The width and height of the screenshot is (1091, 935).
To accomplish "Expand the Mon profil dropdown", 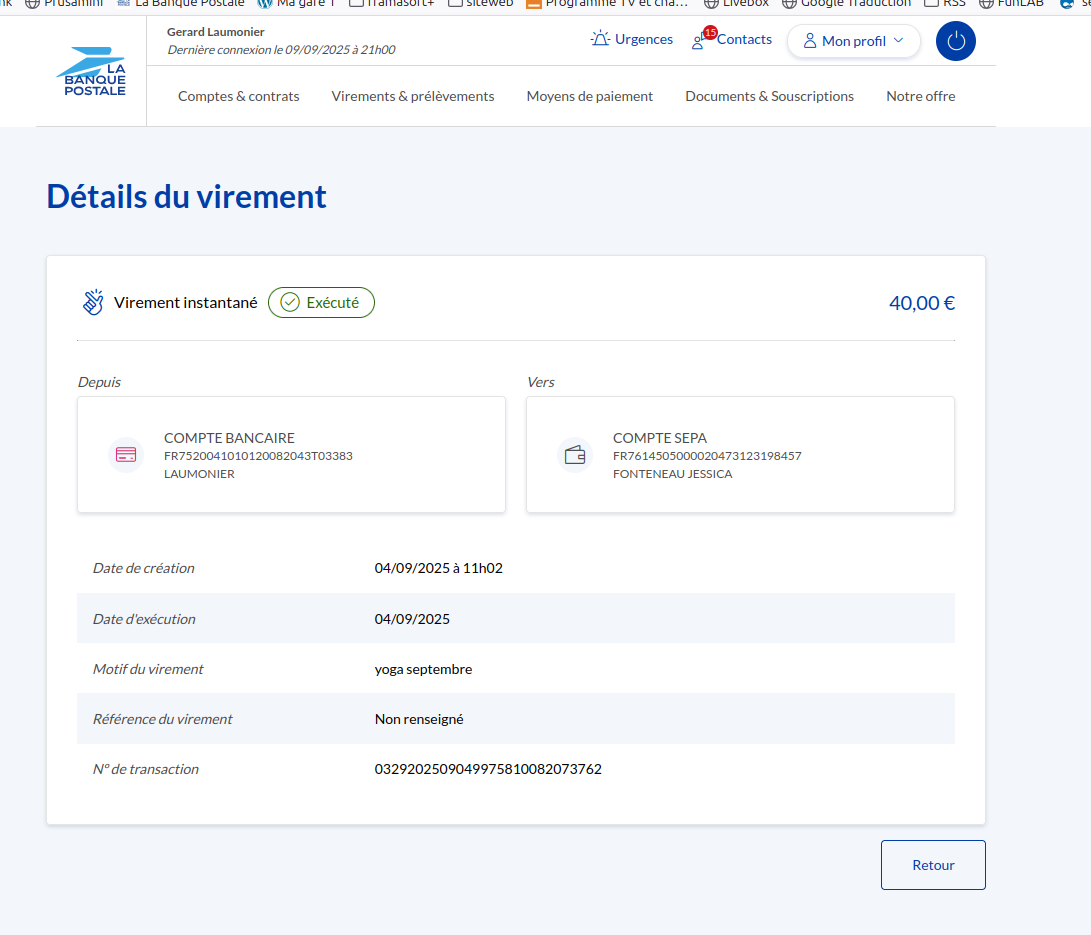I will tap(853, 41).
